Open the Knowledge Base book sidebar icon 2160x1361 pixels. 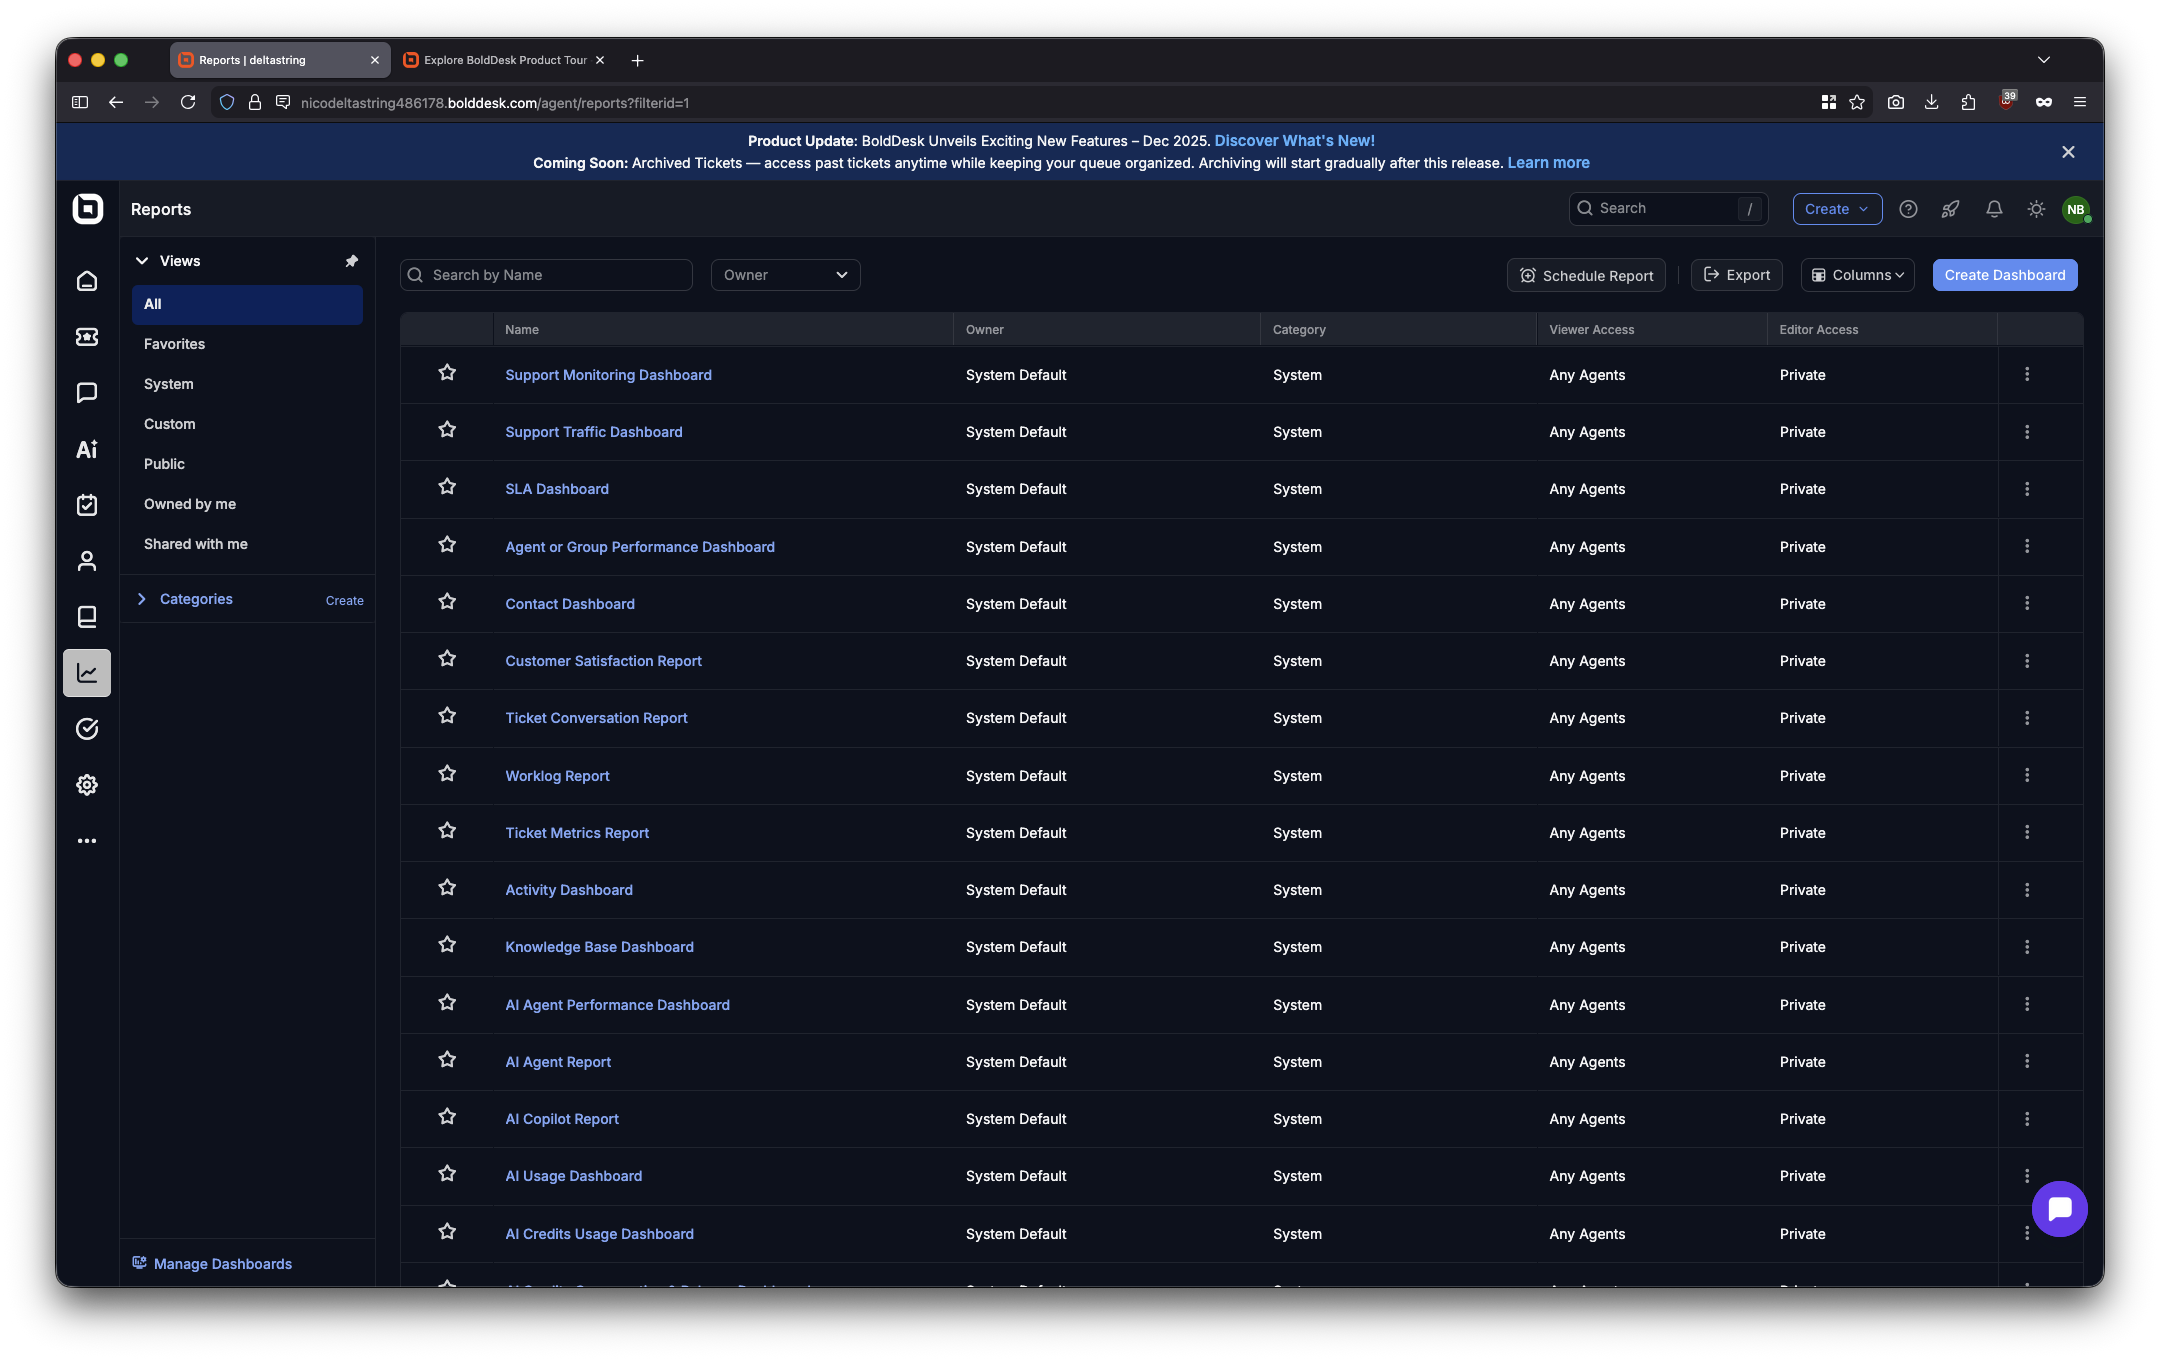coord(87,617)
